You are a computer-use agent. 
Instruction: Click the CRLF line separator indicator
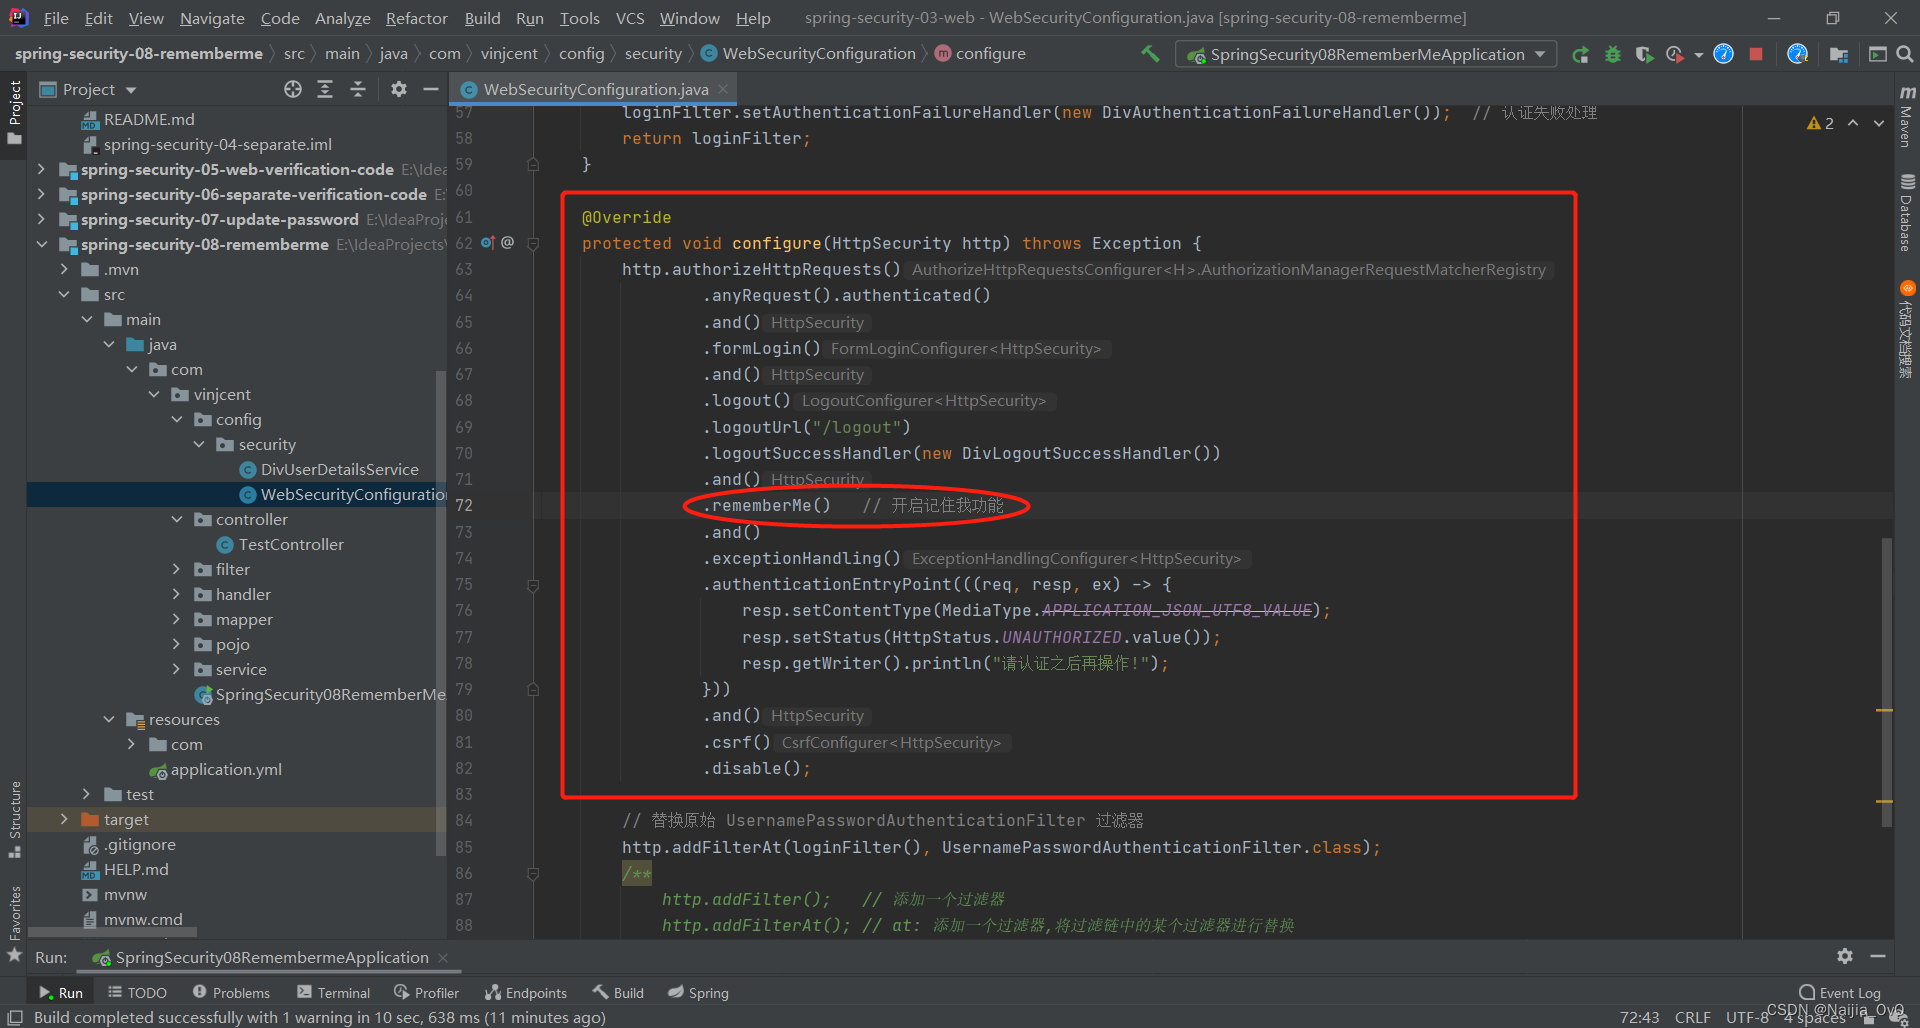tap(1692, 1017)
